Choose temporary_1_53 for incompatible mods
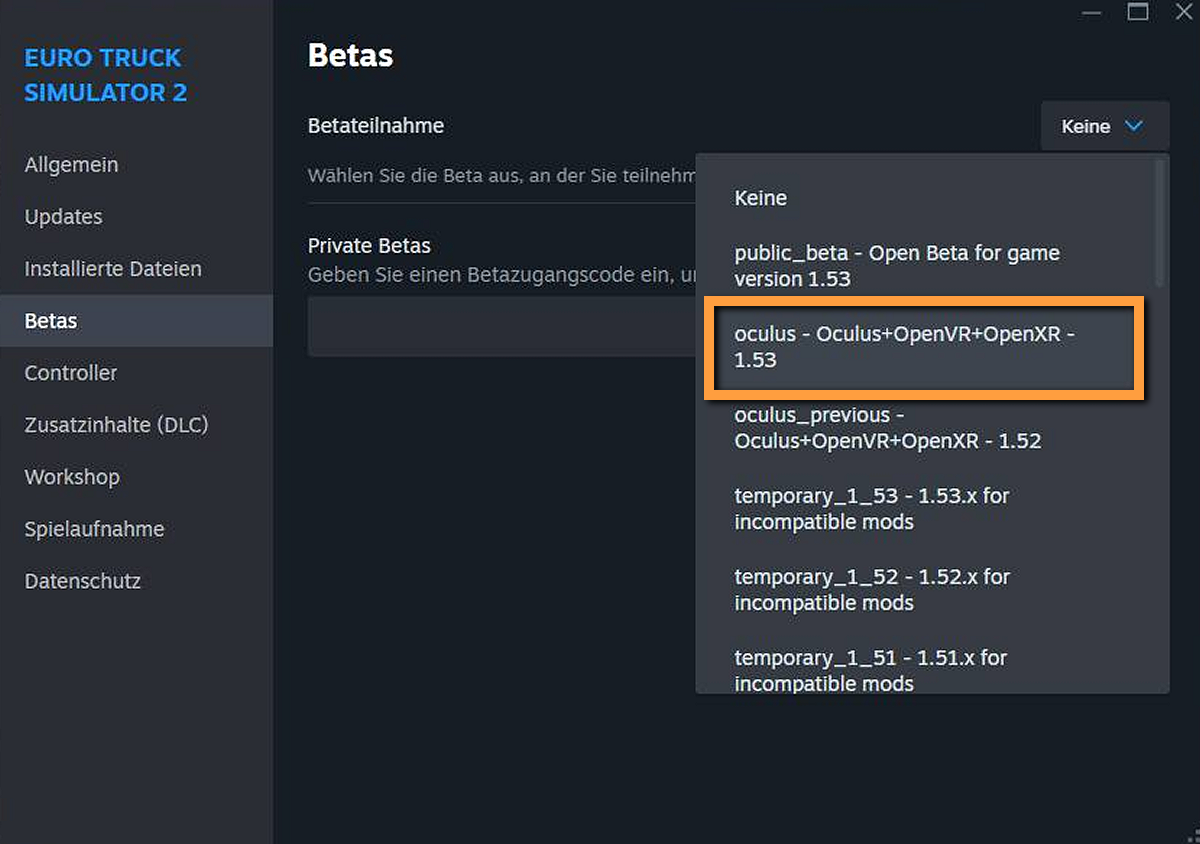 tap(925, 509)
